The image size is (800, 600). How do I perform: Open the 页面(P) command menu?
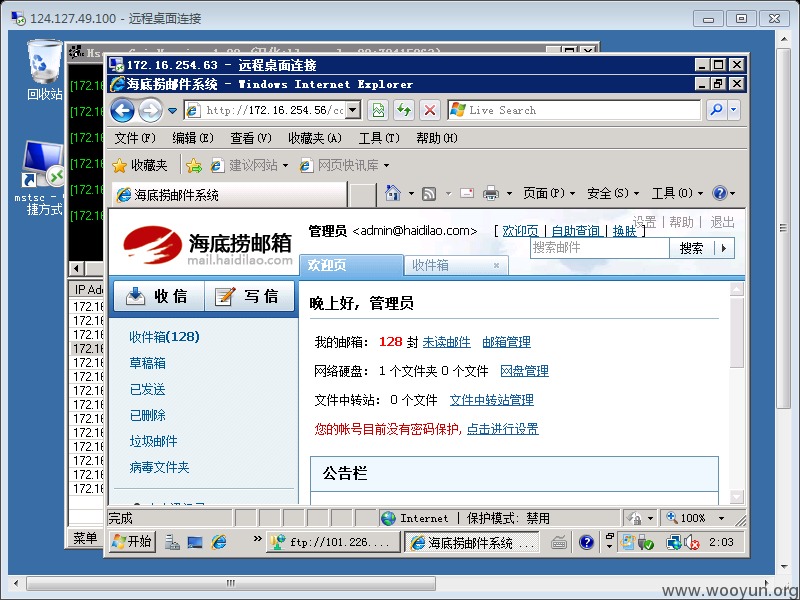click(548, 193)
